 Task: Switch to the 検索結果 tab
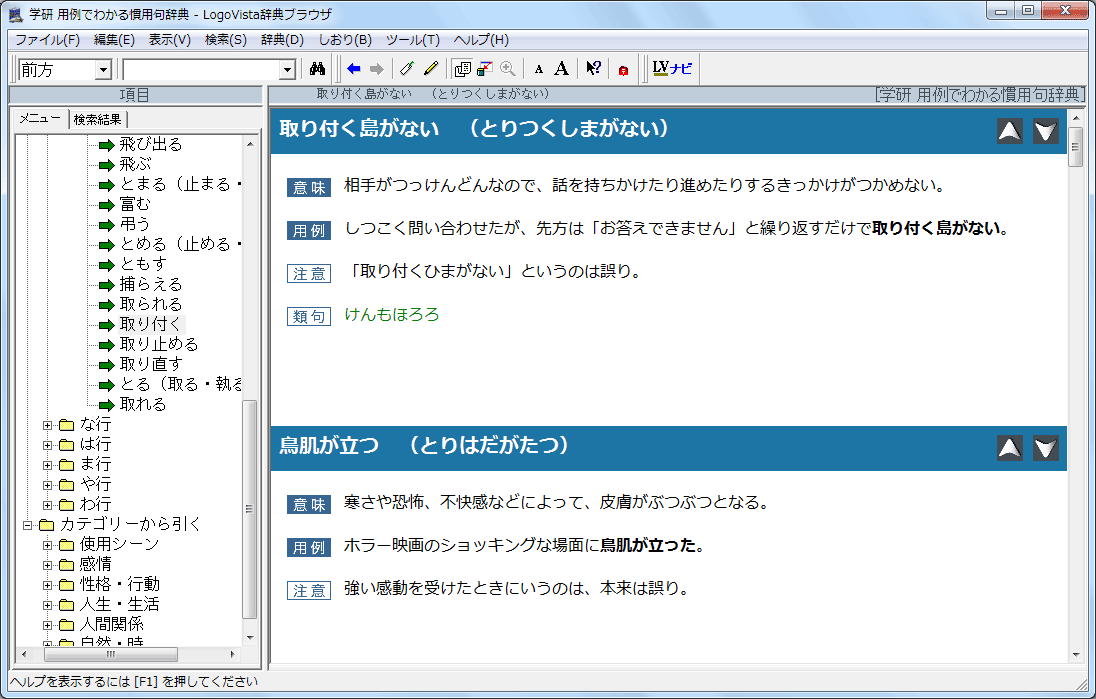pyautogui.click(x=98, y=119)
